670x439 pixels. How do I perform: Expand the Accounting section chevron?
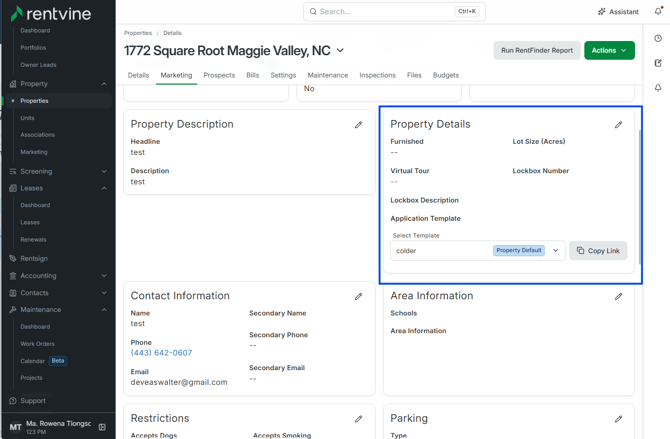[104, 276]
